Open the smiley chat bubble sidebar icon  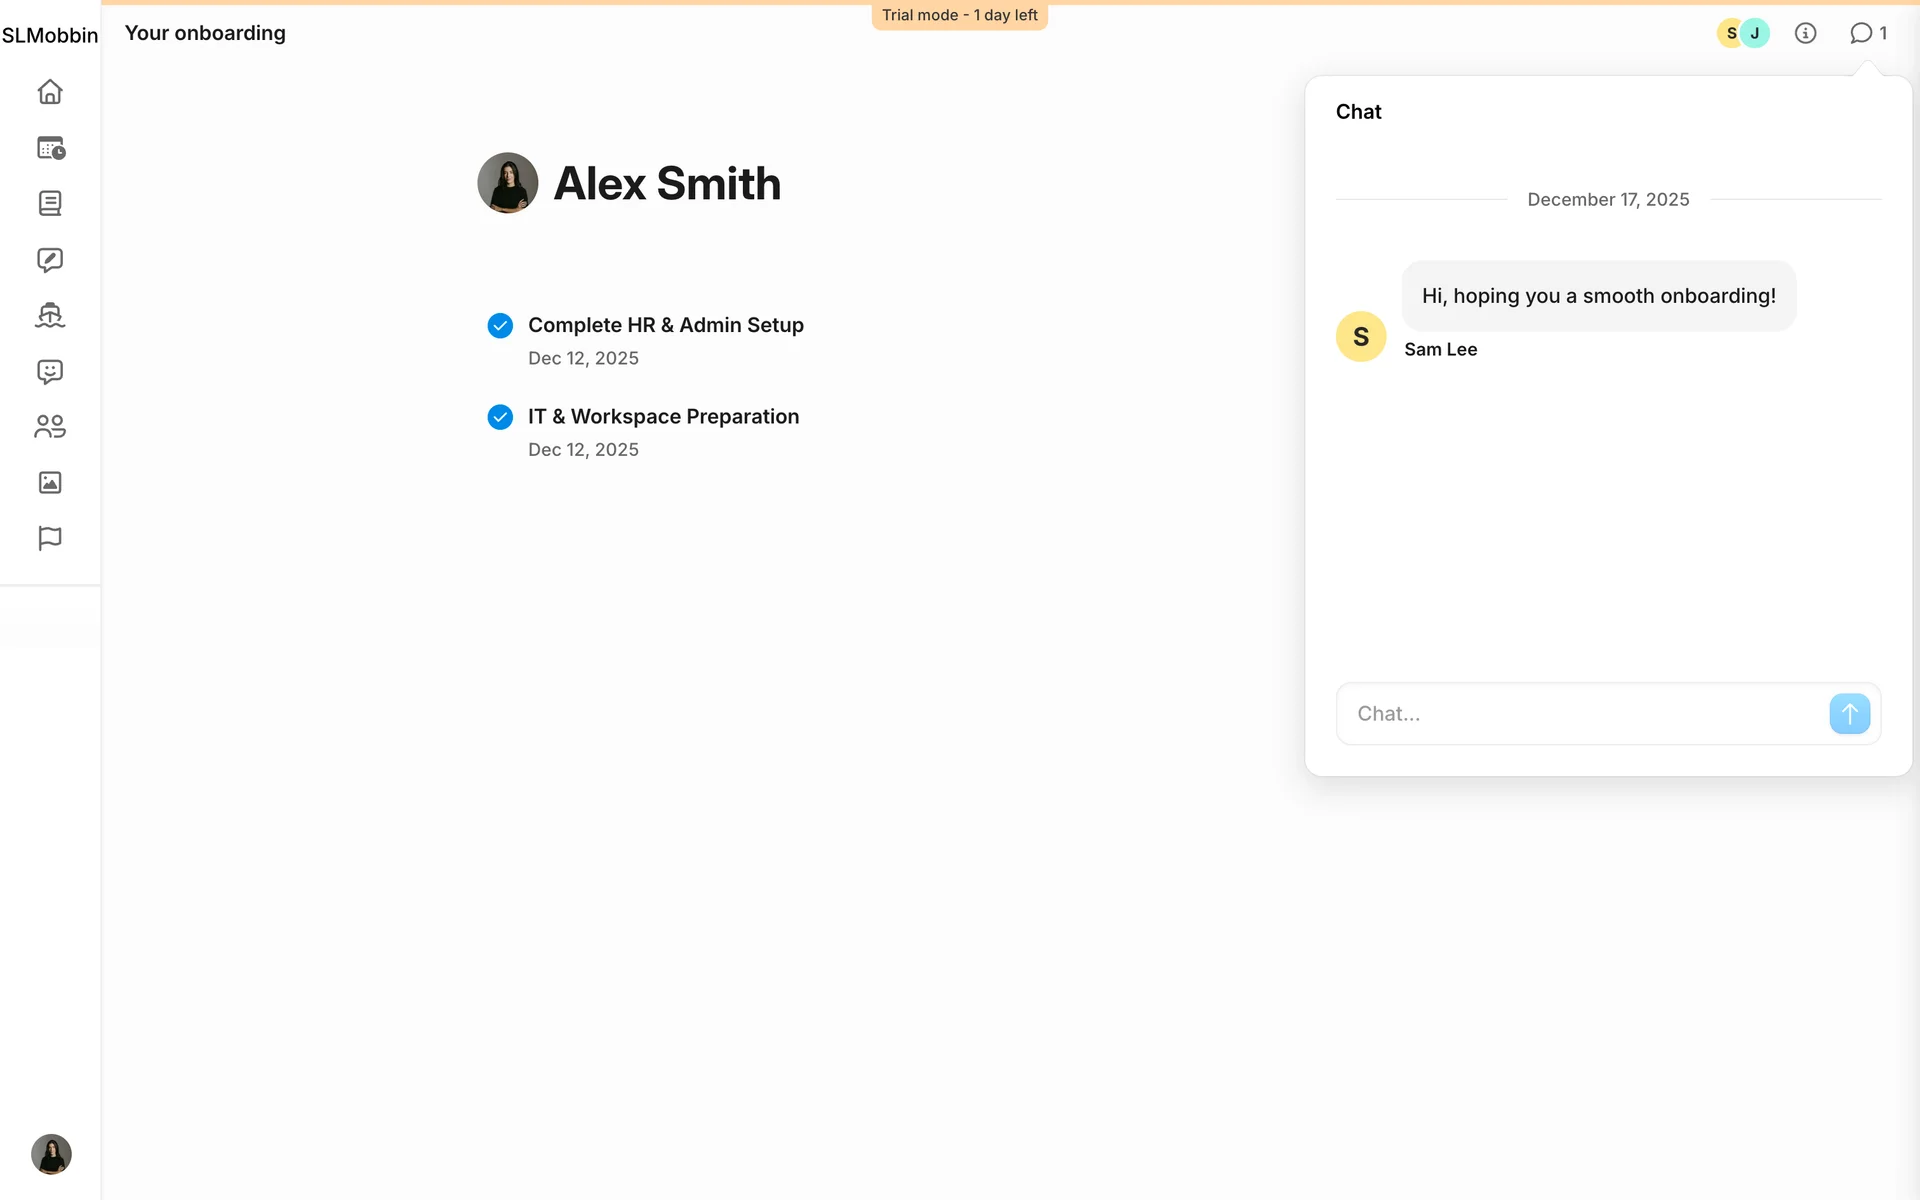point(50,372)
